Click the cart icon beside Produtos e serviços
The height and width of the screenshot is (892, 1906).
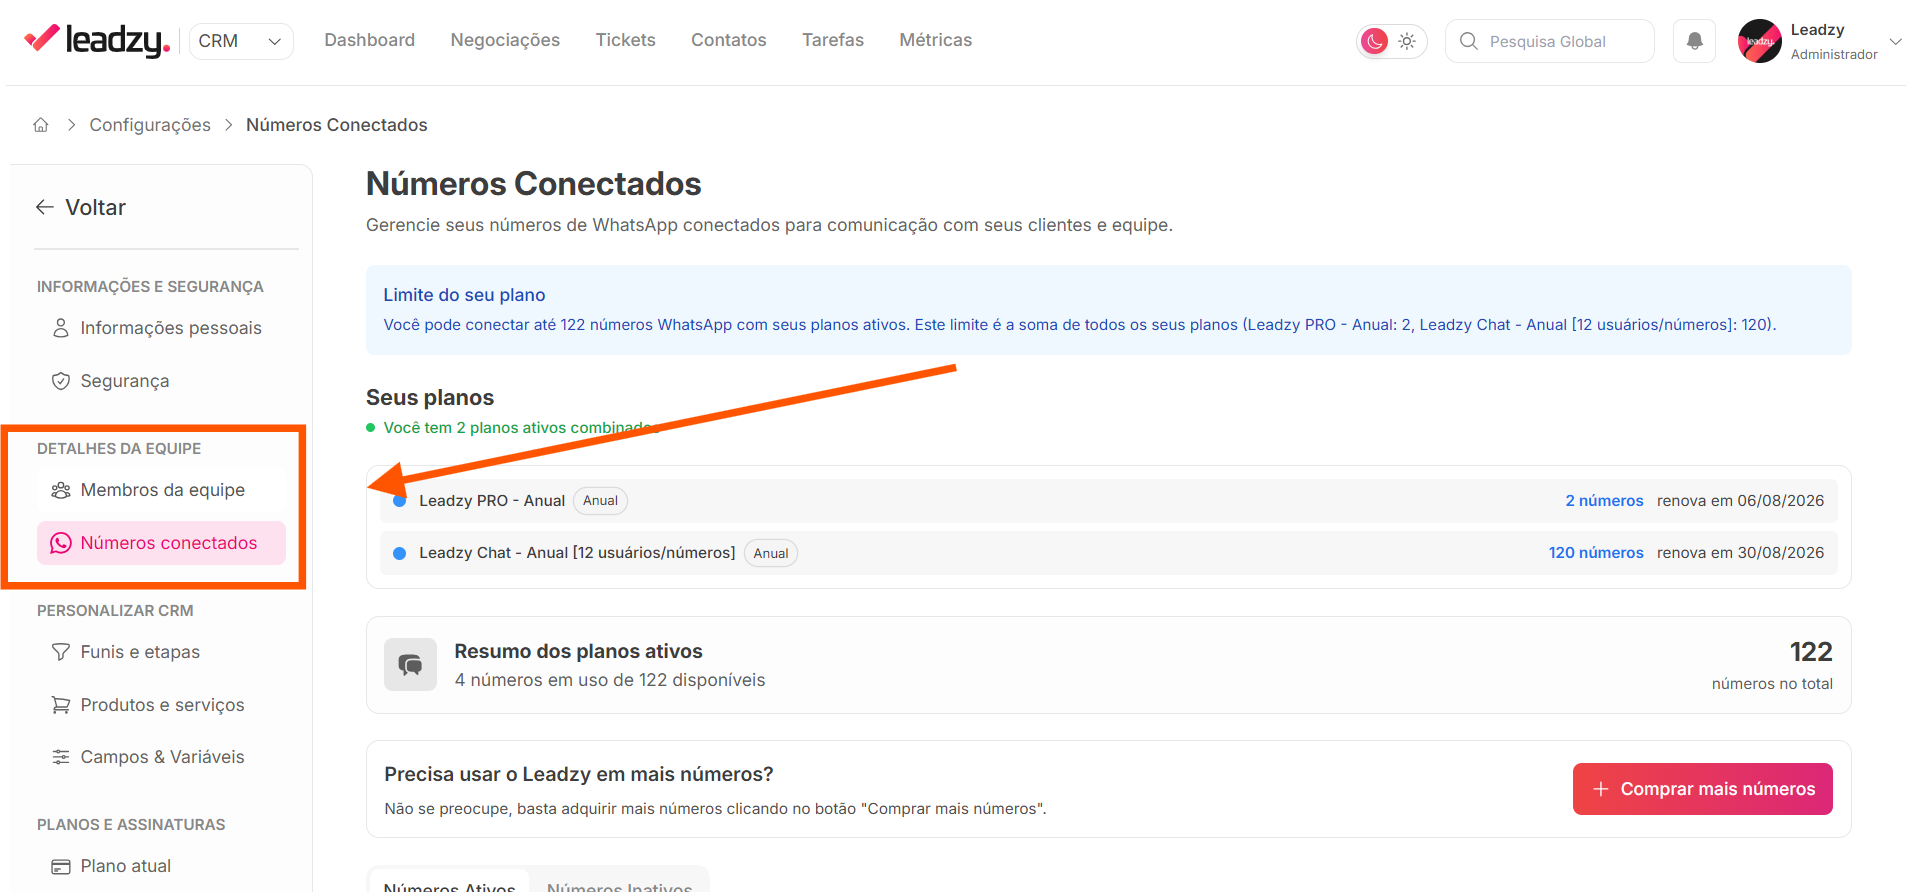coord(61,705)
